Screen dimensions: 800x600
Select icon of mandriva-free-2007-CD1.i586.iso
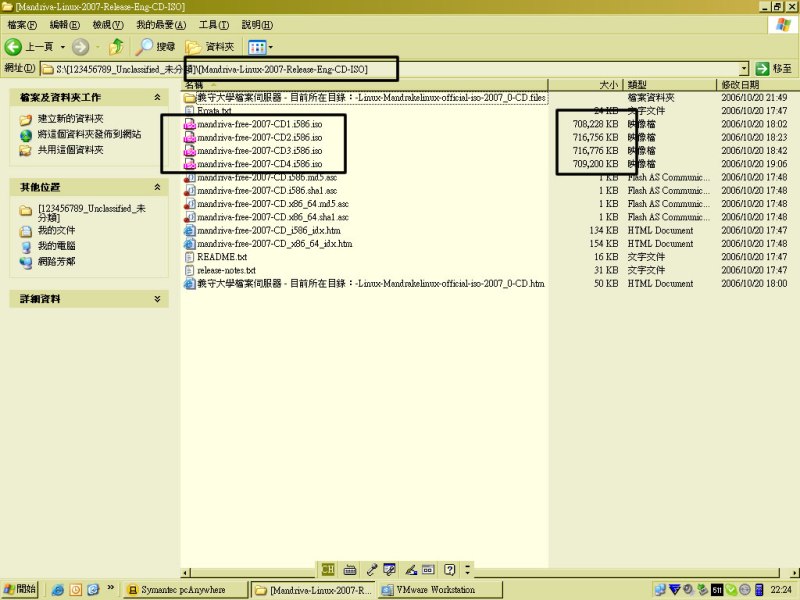click(190, 124)
